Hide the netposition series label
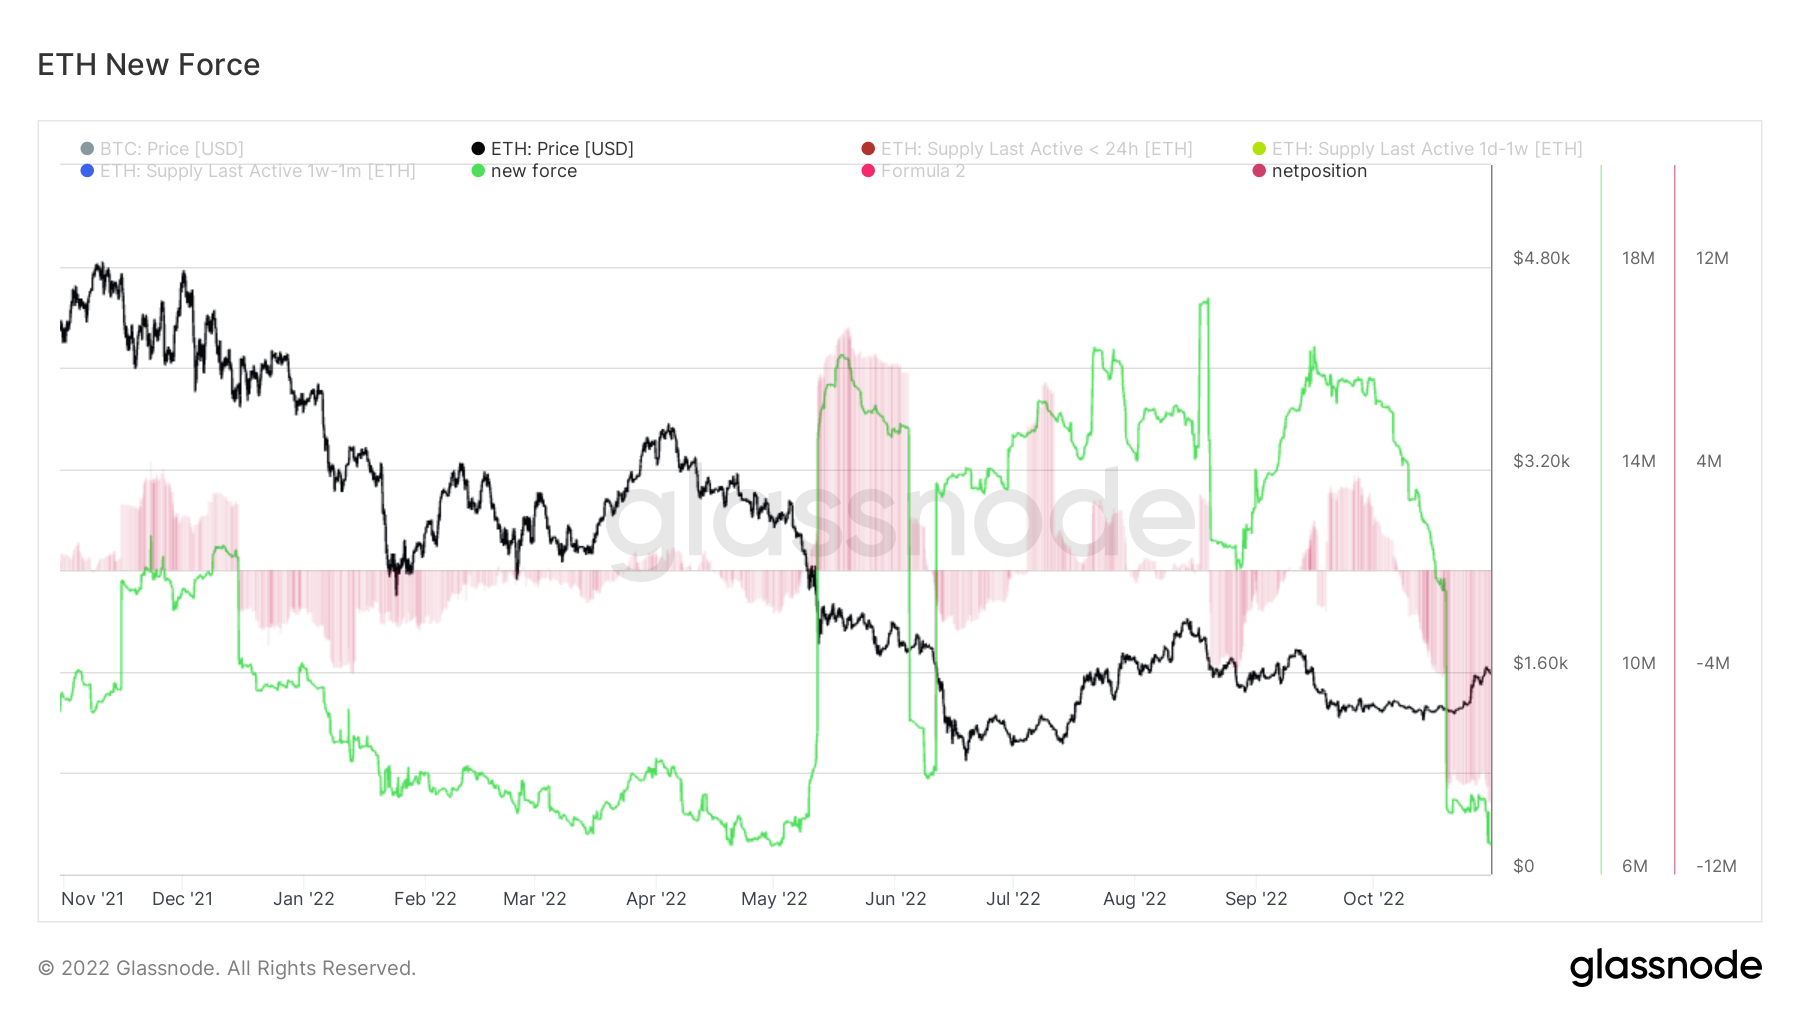This screenshot has width=1800, height=1013. 1319,171
